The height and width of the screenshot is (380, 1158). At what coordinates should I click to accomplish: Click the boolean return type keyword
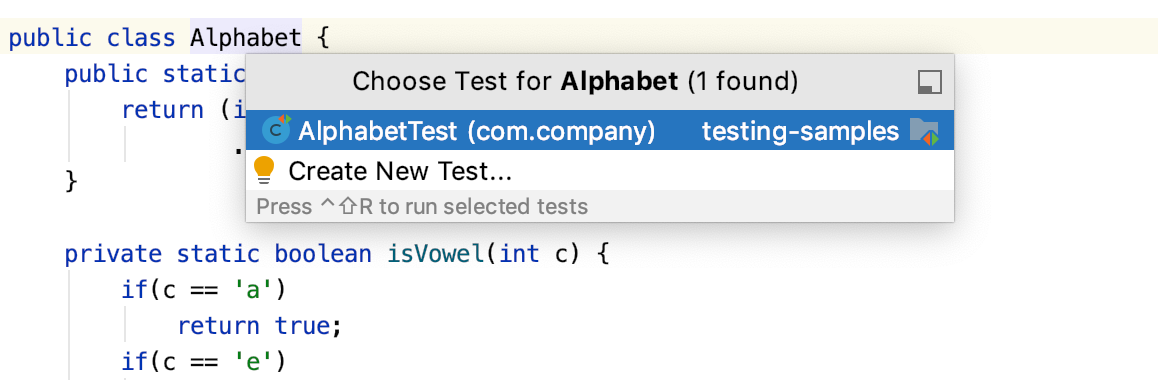point(323,254)
